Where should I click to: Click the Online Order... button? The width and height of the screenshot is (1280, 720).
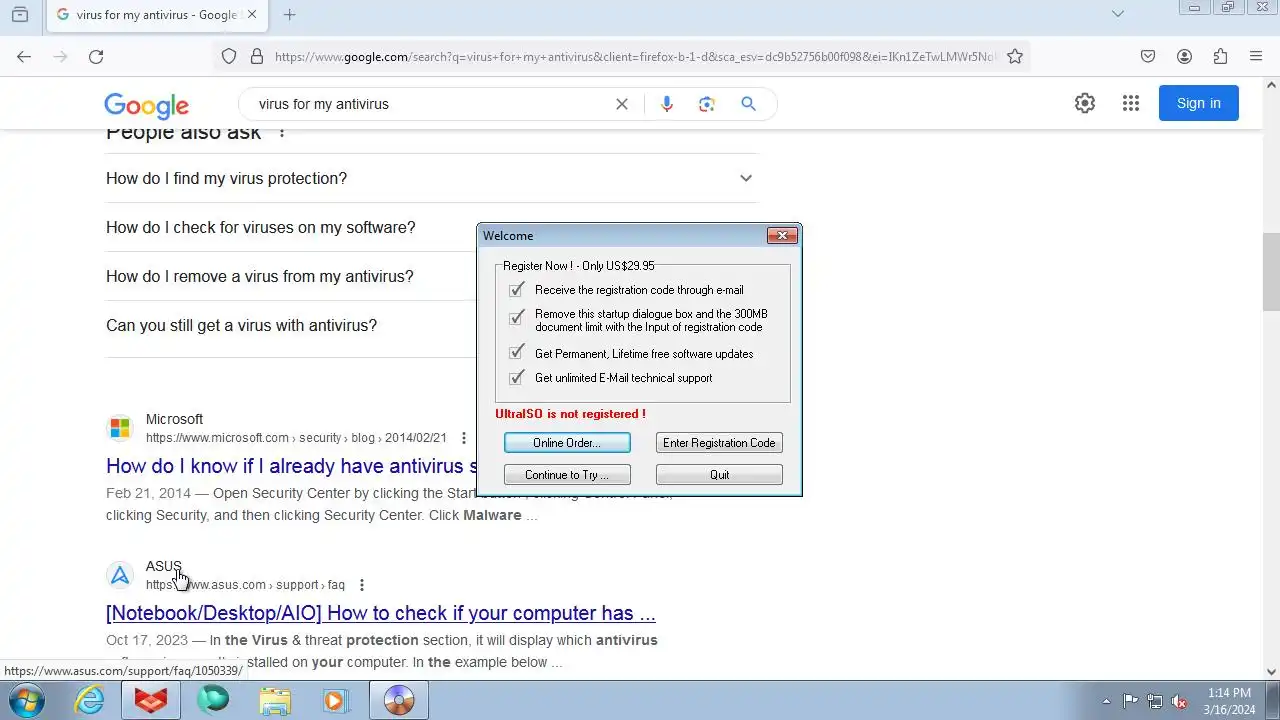tap(567, 443)
